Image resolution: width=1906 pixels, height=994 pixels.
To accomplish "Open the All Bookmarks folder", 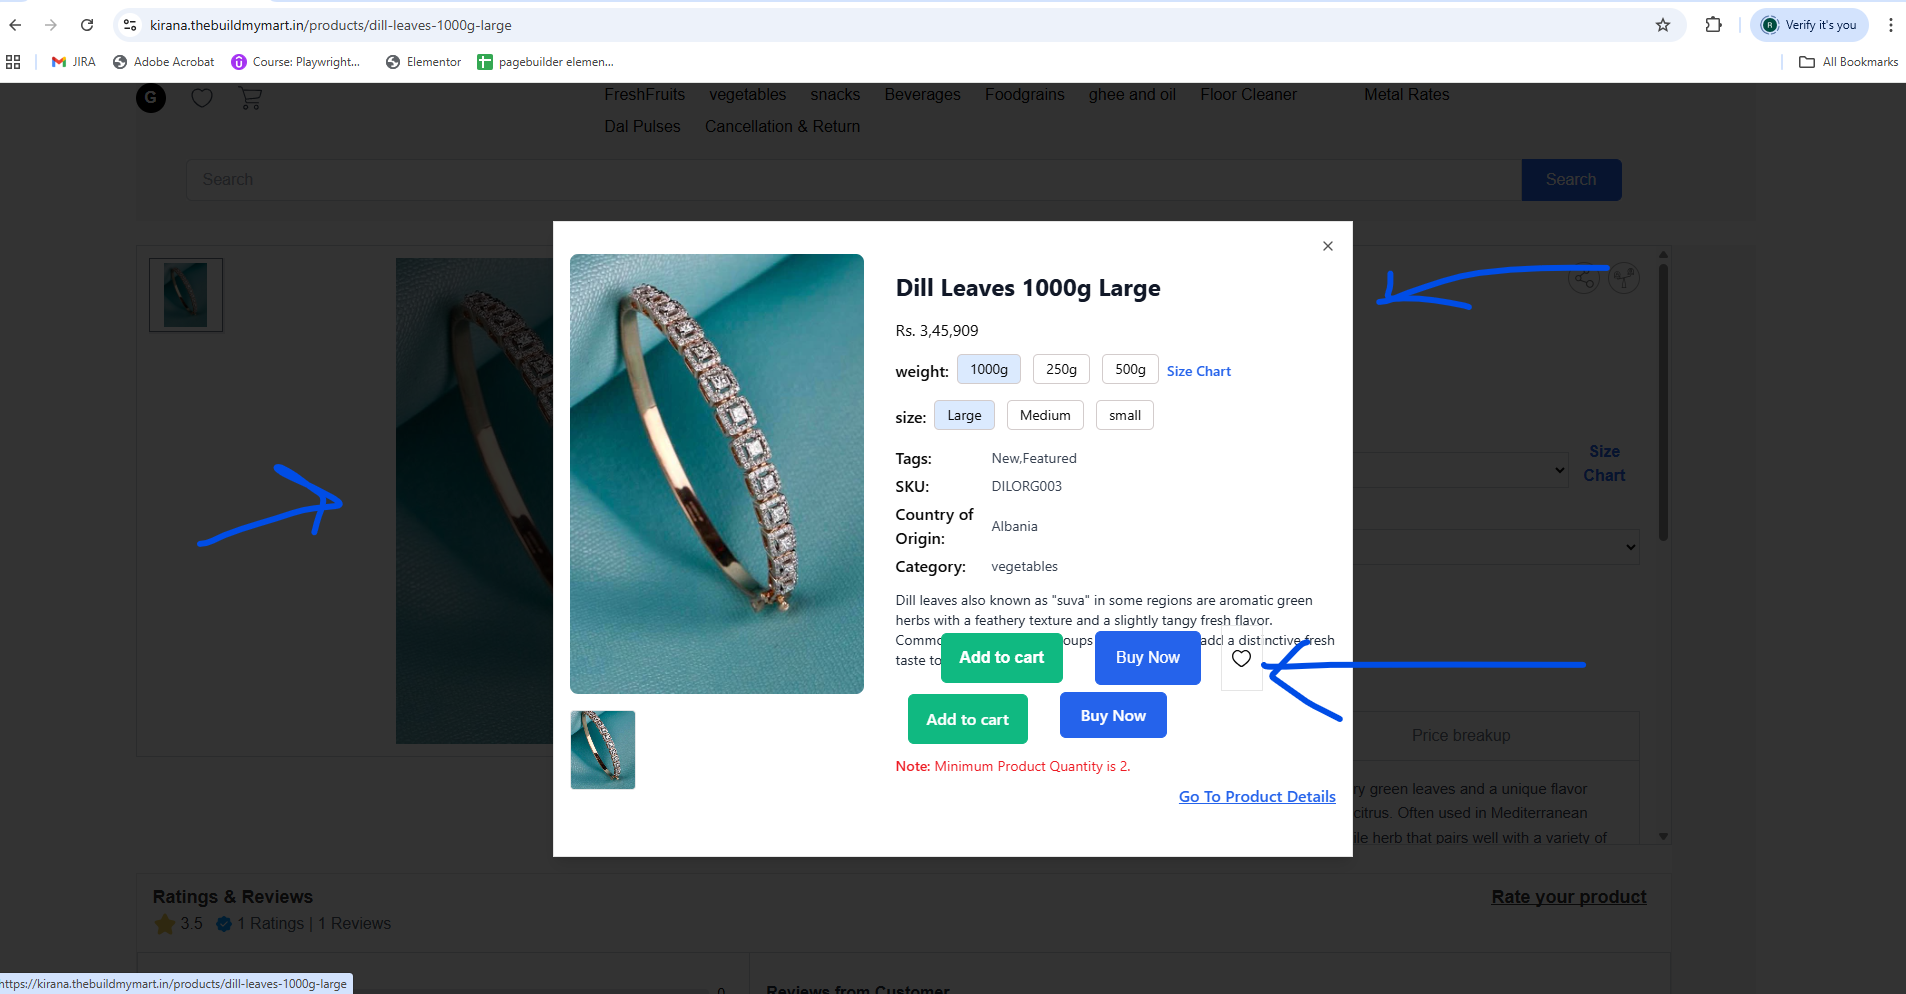I will click(1849, 62).
